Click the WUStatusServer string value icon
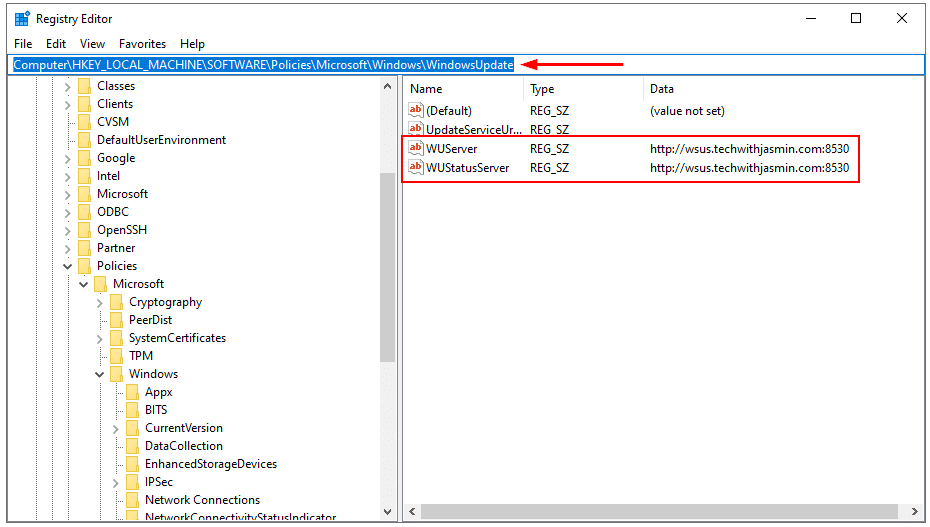Screen dimensions: 930x527 [416, 167]
